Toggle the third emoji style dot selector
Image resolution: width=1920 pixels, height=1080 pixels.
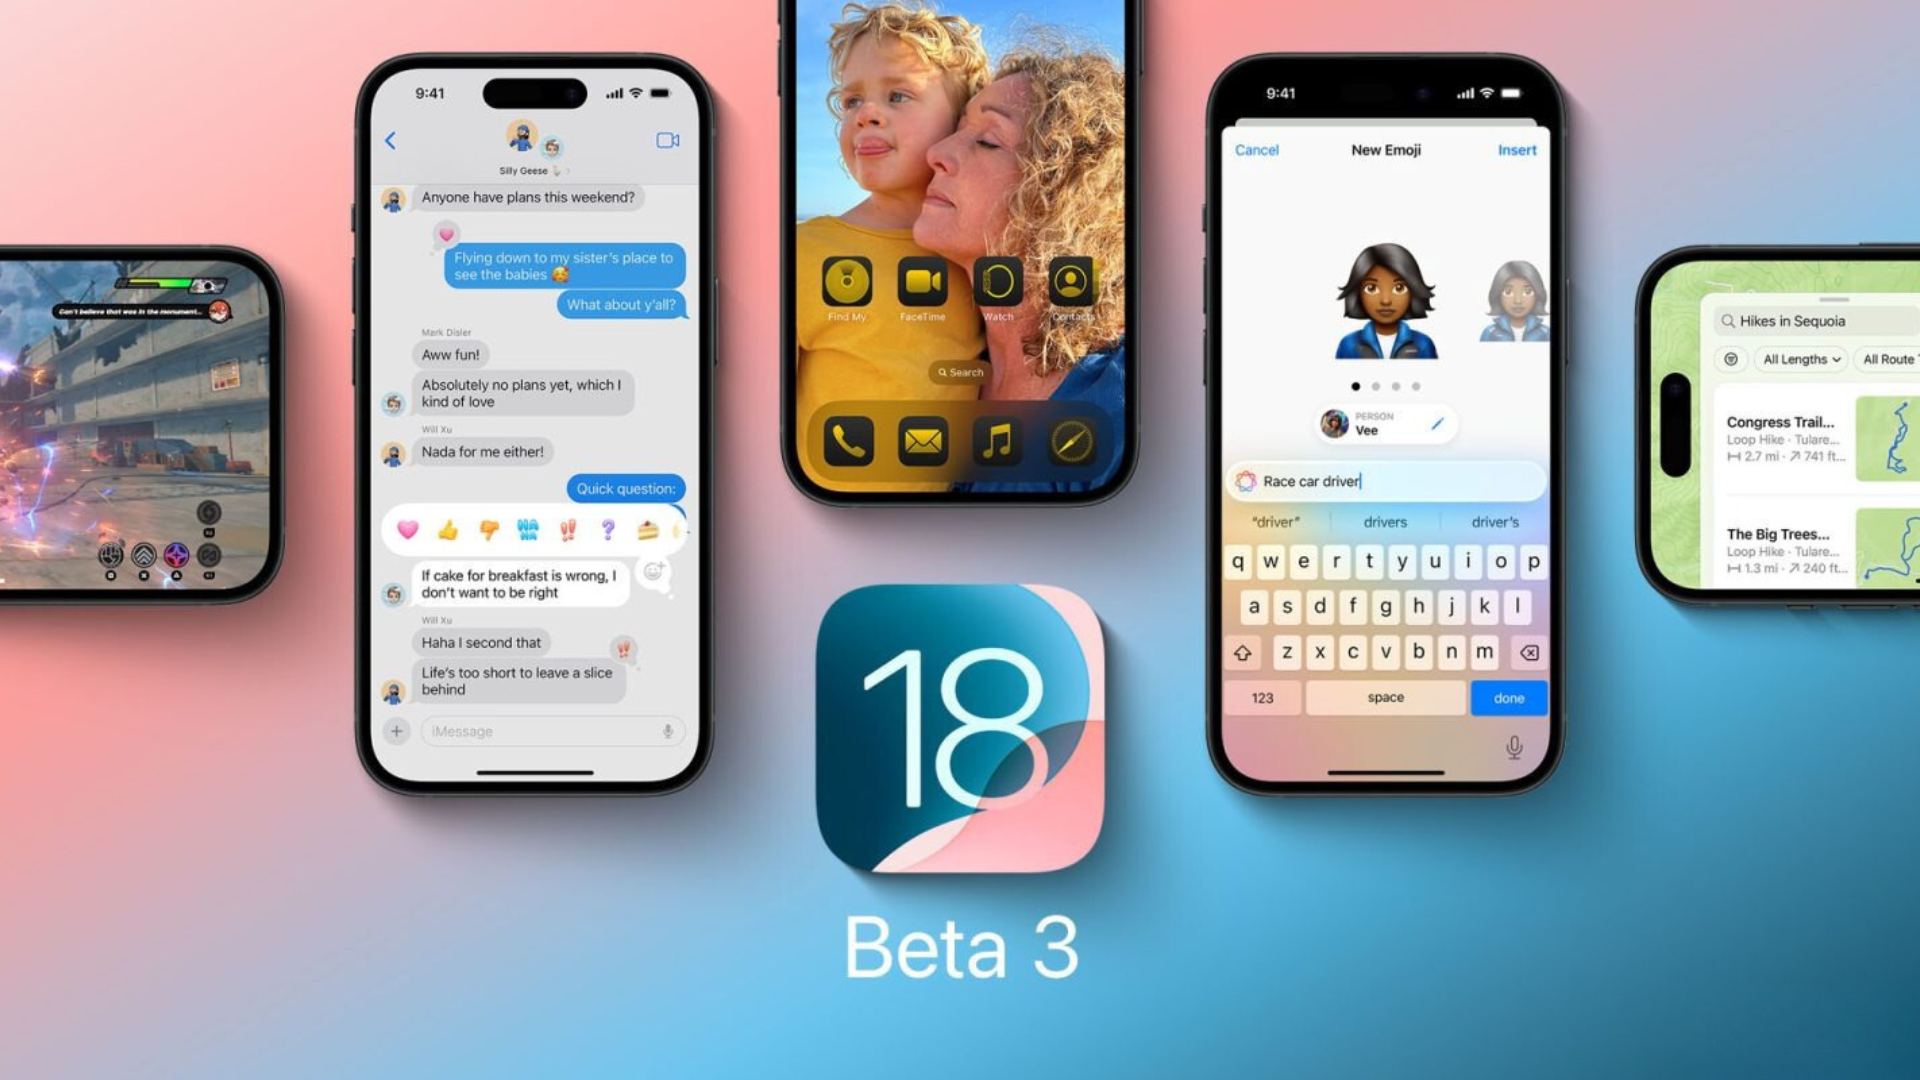tap(1393, 386)
